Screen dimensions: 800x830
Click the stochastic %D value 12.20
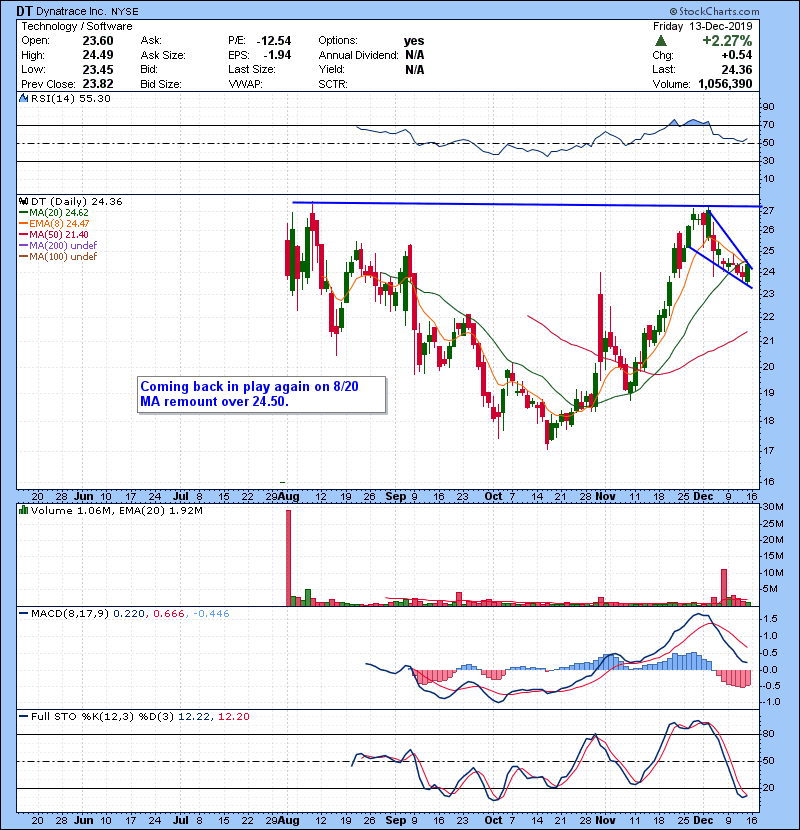click(233, 716)
